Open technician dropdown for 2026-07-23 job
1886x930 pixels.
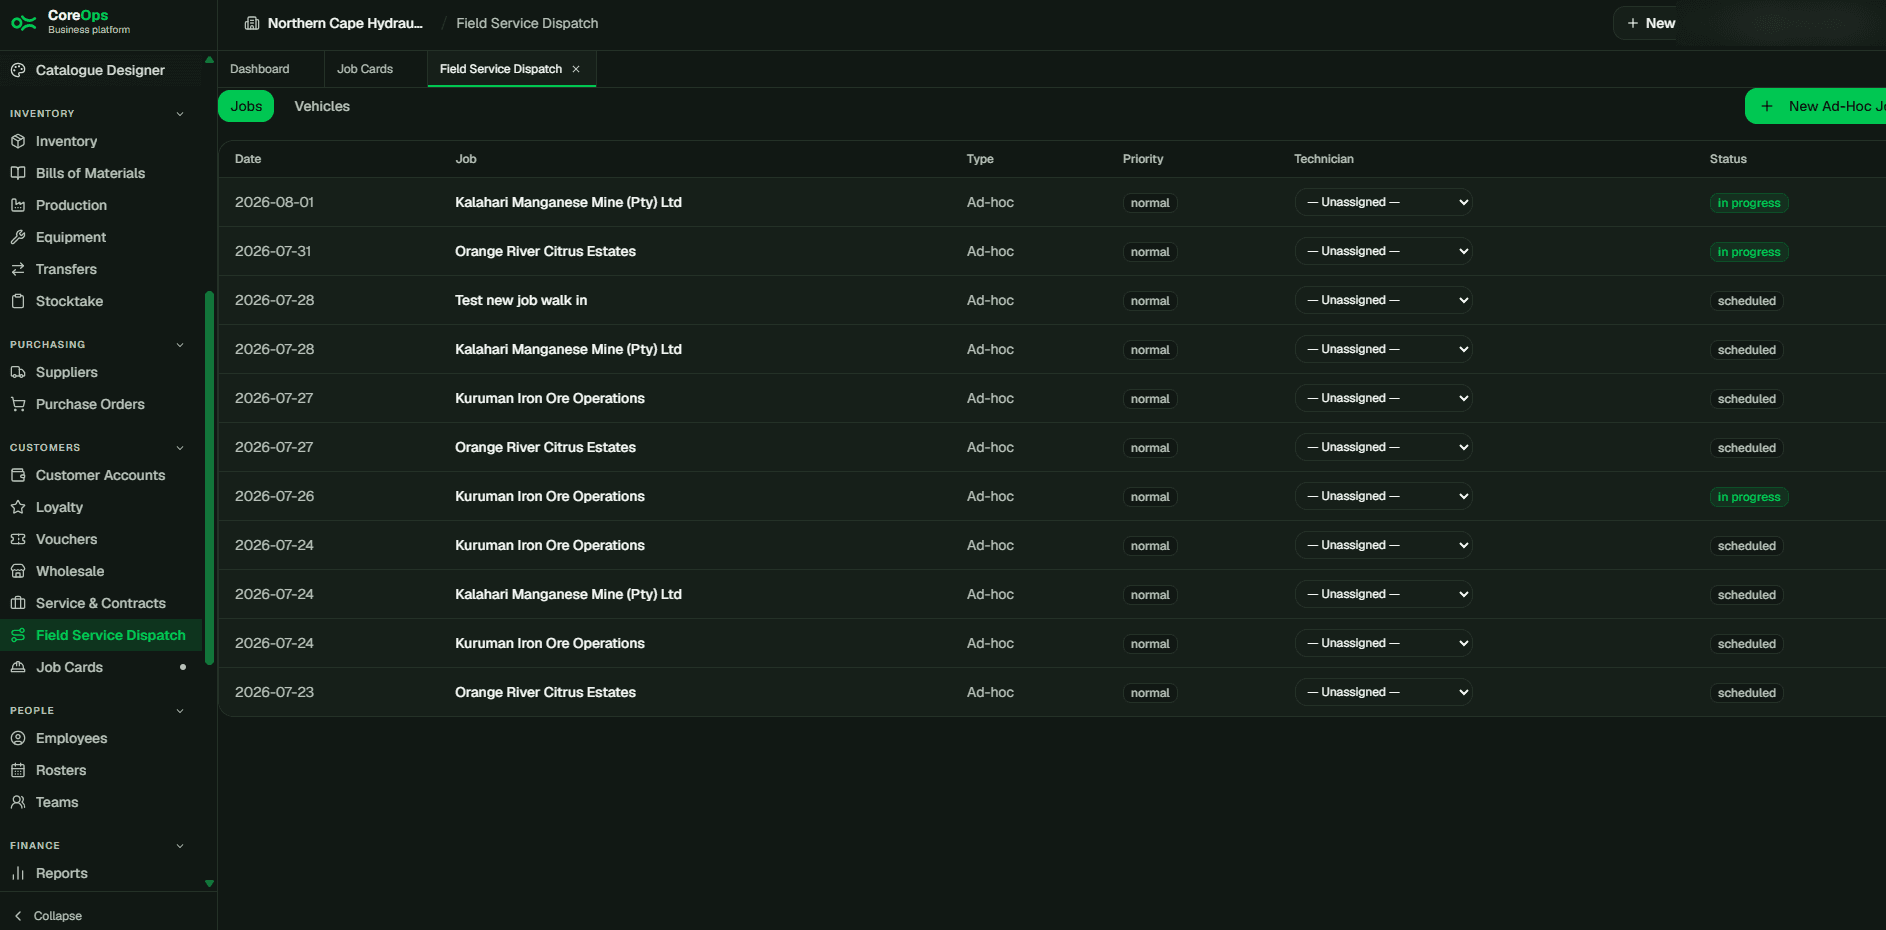pyautogui.click(x=1384, y=692)
